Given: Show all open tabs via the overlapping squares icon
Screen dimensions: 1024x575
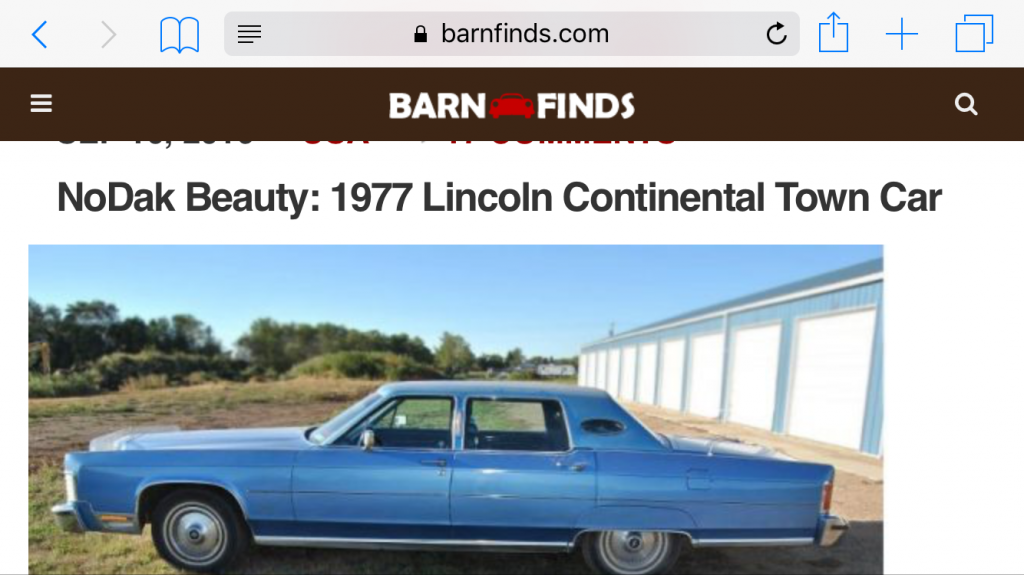Looking at the screenshot, I should (974, 33).
